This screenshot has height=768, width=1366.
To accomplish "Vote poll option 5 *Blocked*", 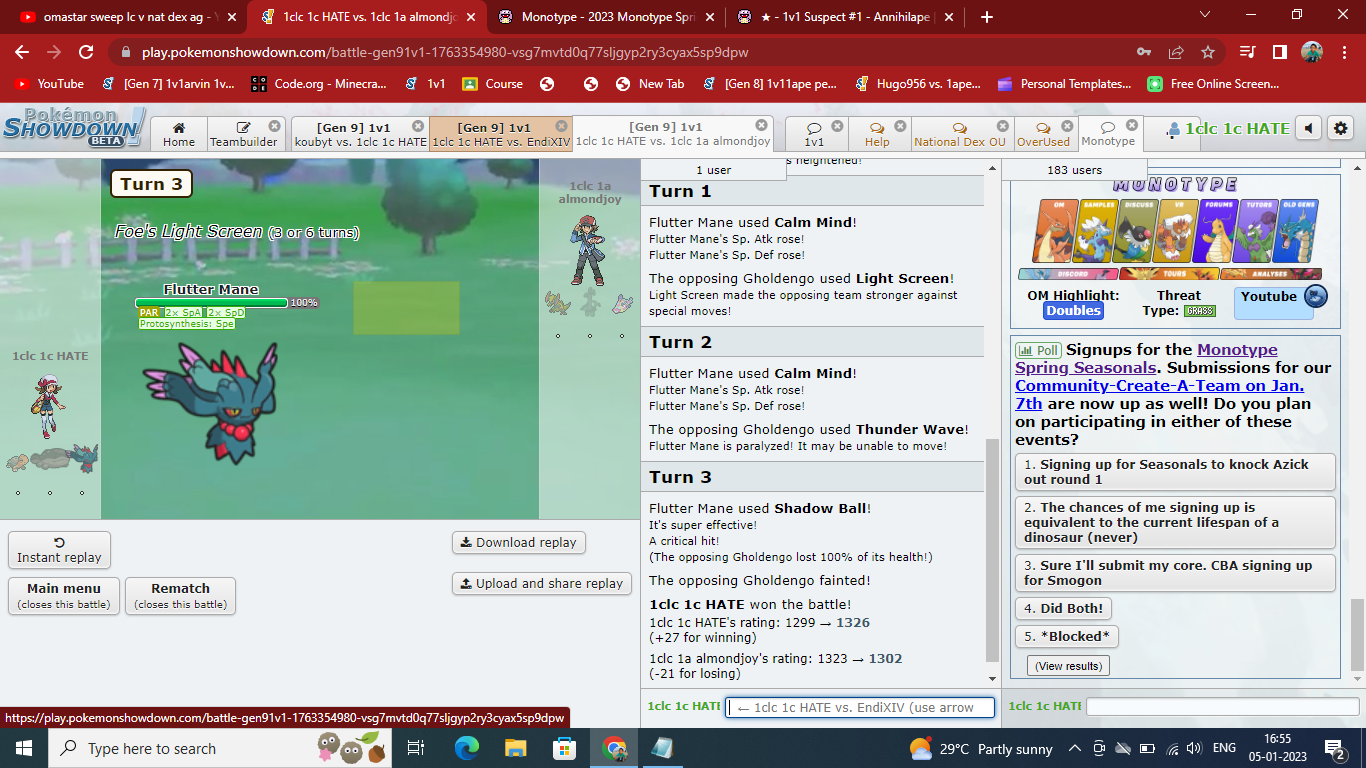I will pyautogui.click(x=1068, y=636).
